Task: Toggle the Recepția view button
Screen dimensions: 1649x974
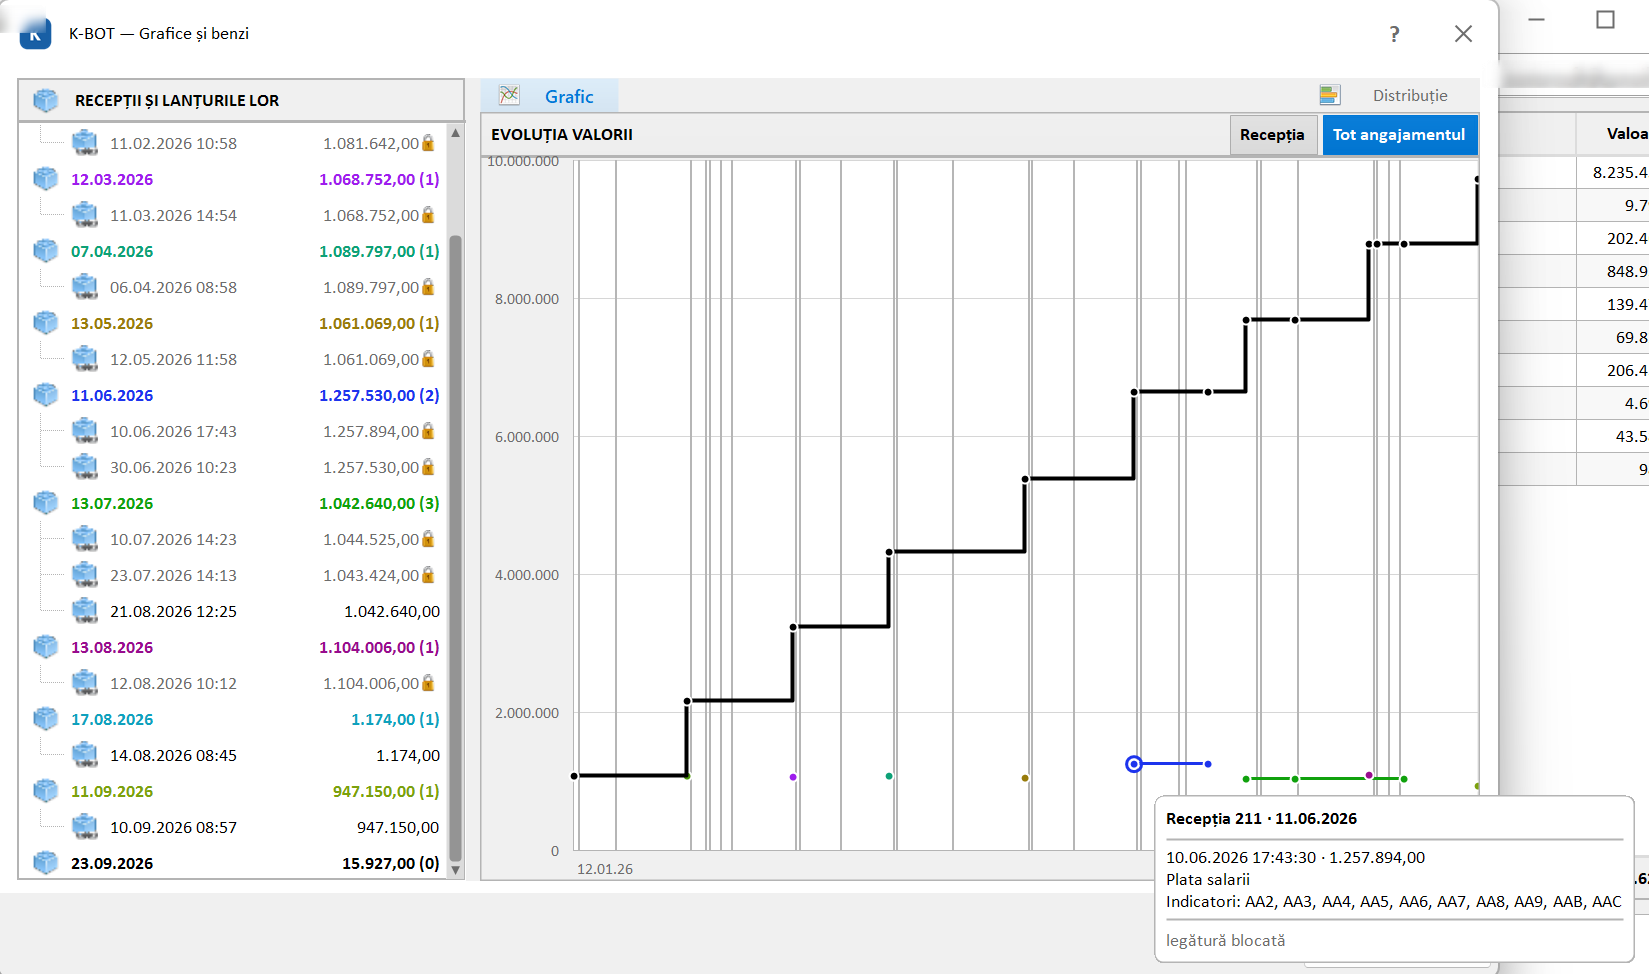Action: 1272,135
